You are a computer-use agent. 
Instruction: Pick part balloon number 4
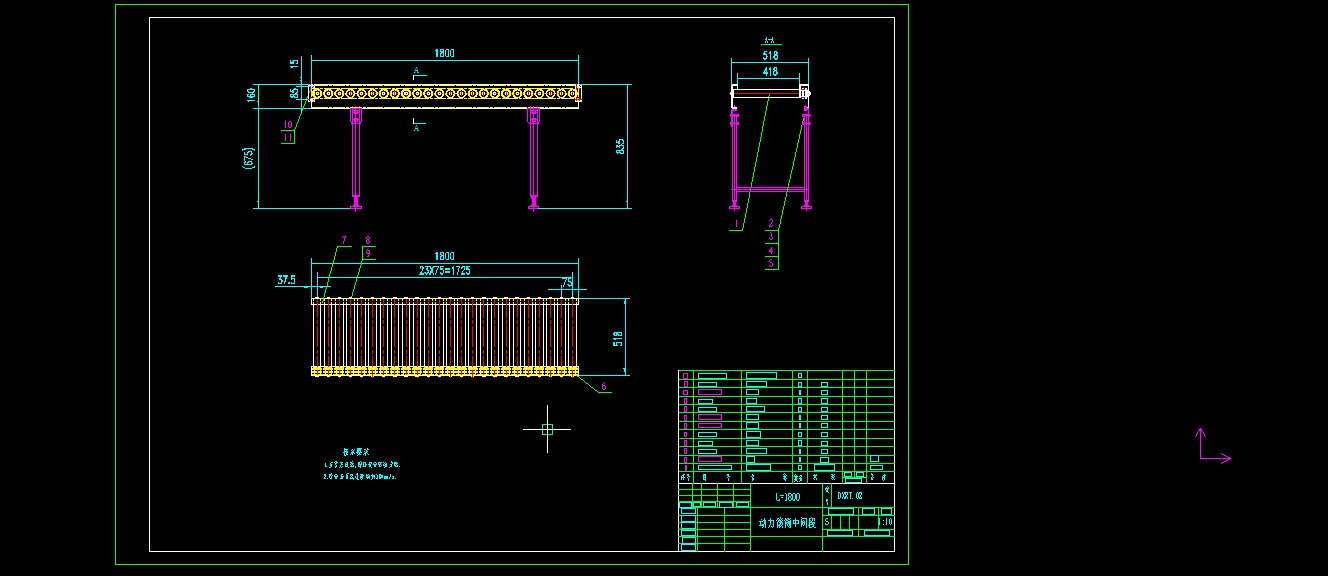coord(771,250)
